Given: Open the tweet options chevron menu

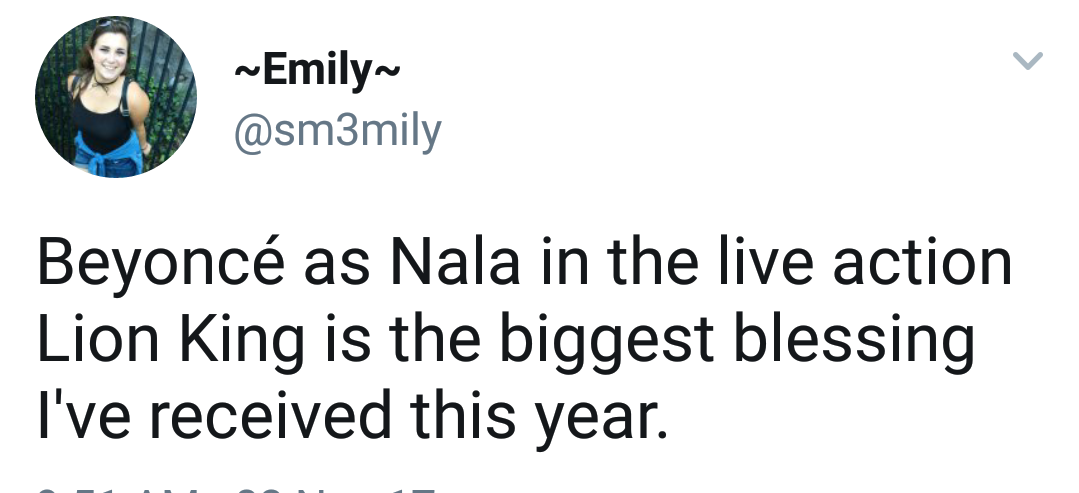Looking at the screenshot, I should point(1027,61).
